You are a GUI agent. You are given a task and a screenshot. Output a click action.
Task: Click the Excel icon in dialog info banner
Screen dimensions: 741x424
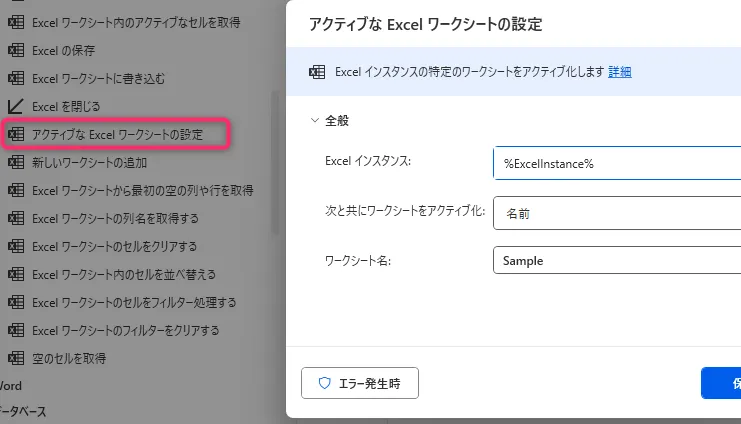click(x=317, y=72)
